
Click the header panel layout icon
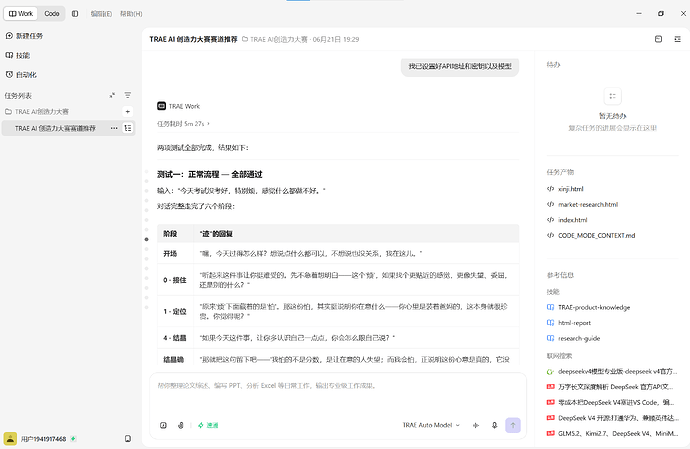[658, 39]
